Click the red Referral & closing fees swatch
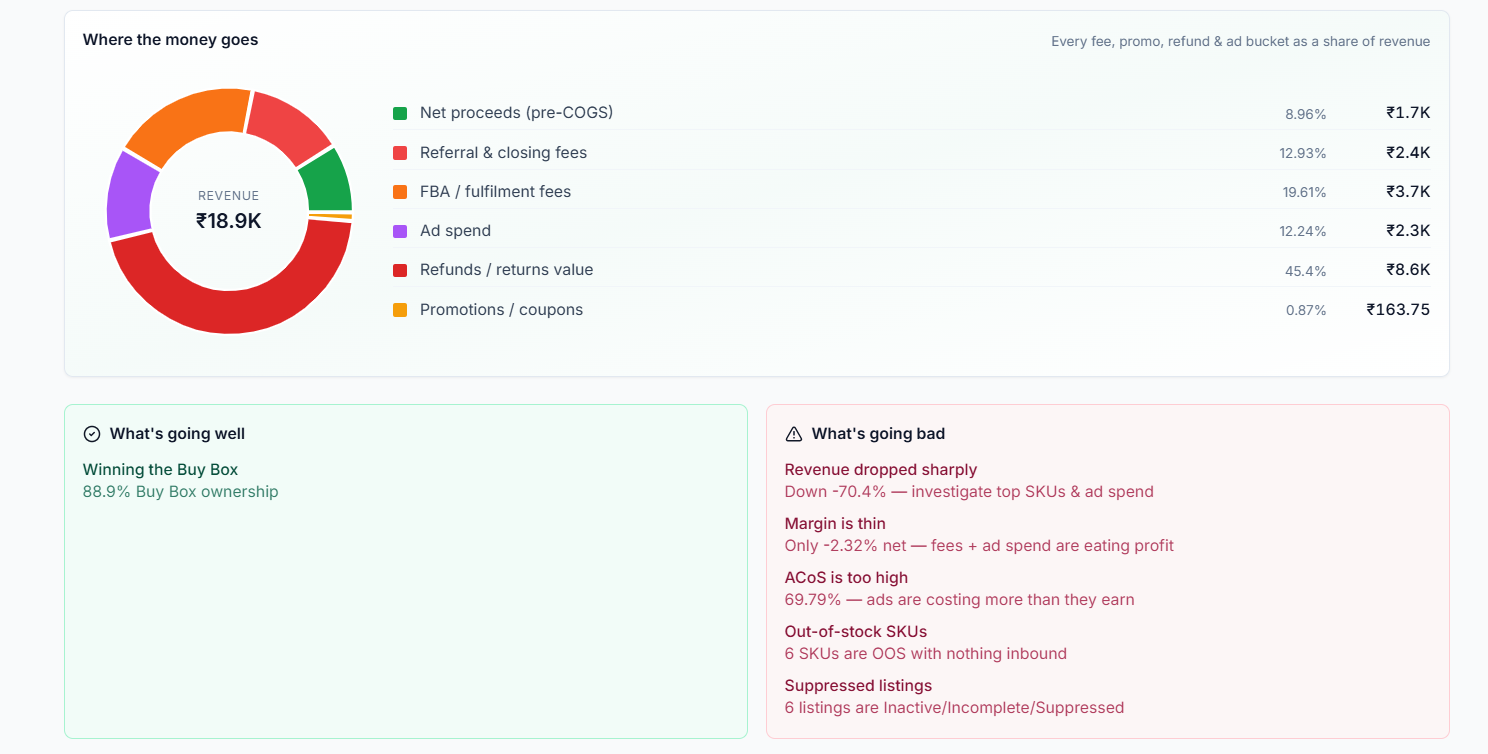 point(400,153)
